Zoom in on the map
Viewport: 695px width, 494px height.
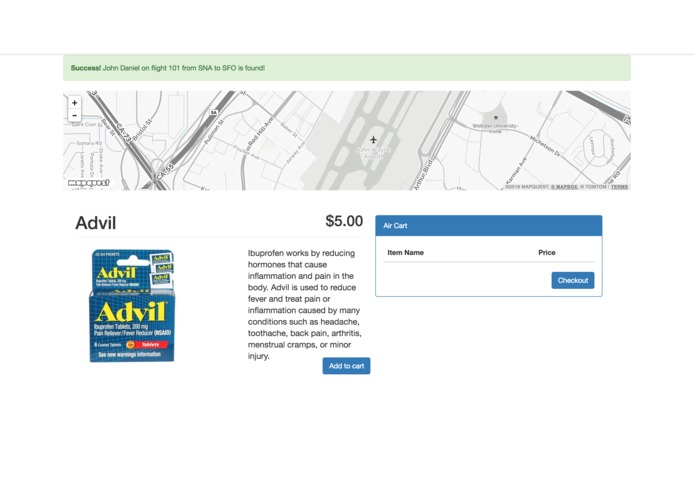click(74, 103)
